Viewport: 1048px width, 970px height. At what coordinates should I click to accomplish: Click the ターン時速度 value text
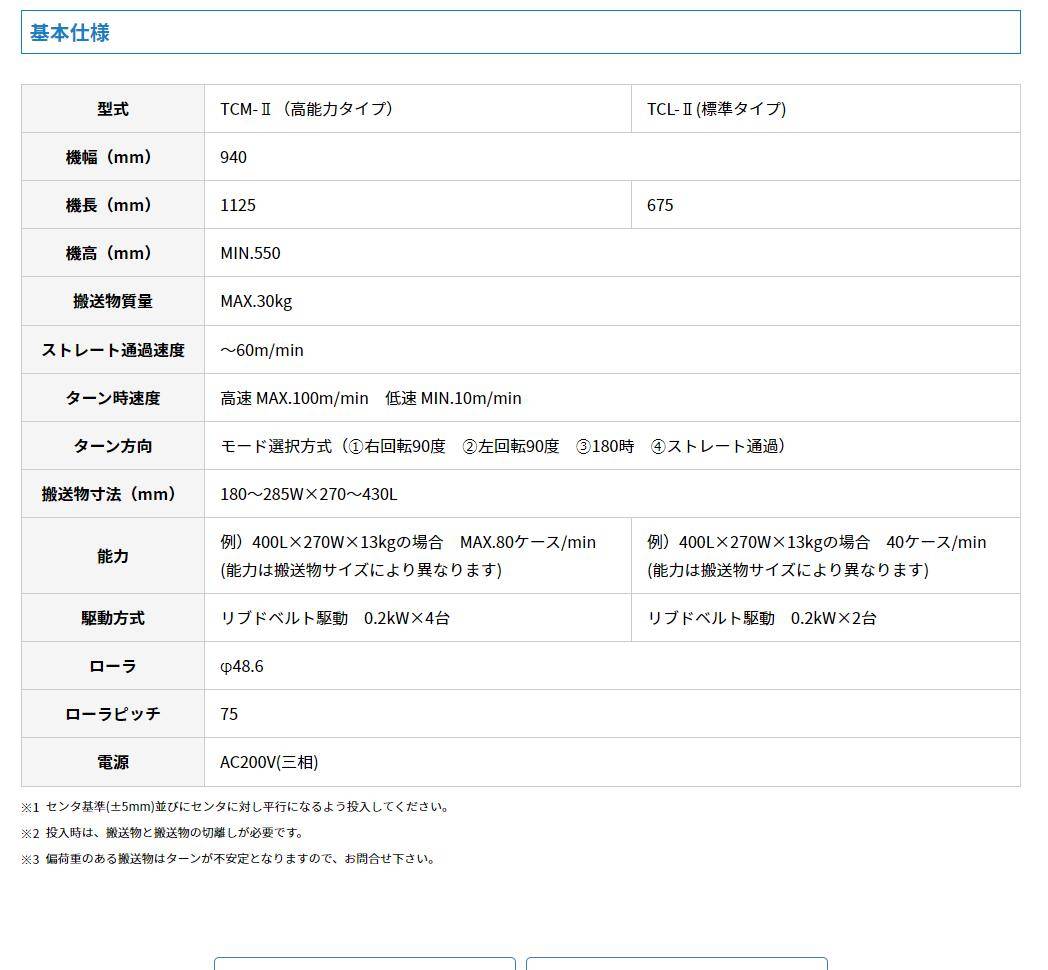[x=371, y=398]
